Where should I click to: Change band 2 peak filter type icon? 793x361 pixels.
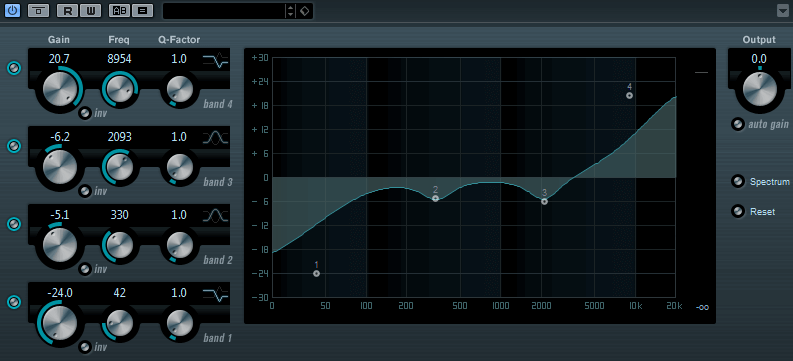(216, 216)
